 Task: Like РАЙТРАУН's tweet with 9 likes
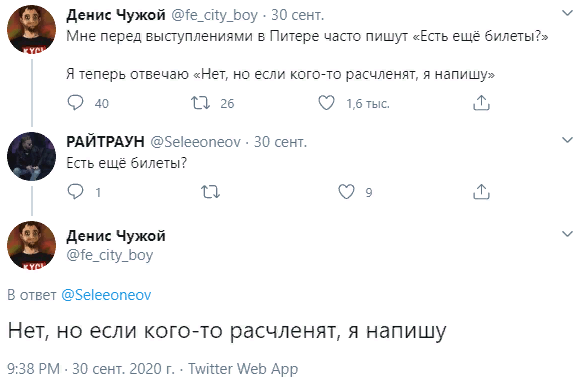tap(346, 192)
